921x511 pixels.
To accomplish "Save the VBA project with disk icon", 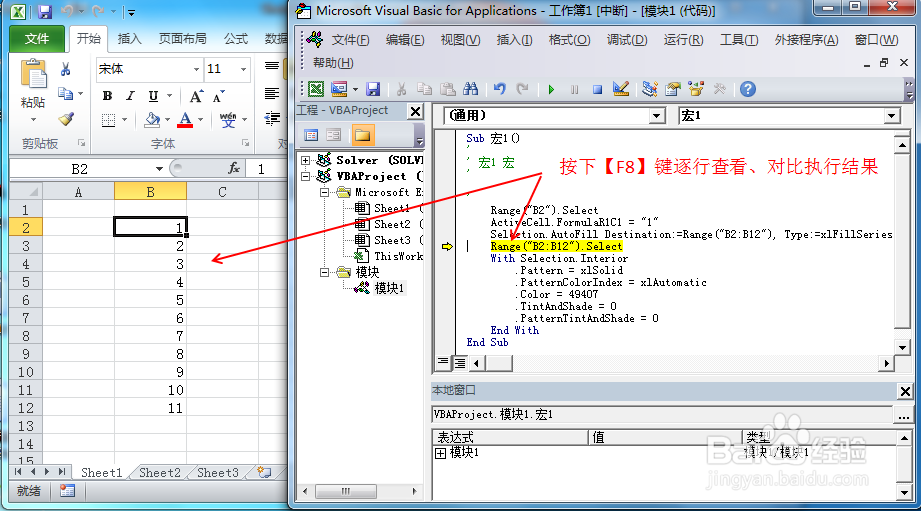I will point(373,89).
